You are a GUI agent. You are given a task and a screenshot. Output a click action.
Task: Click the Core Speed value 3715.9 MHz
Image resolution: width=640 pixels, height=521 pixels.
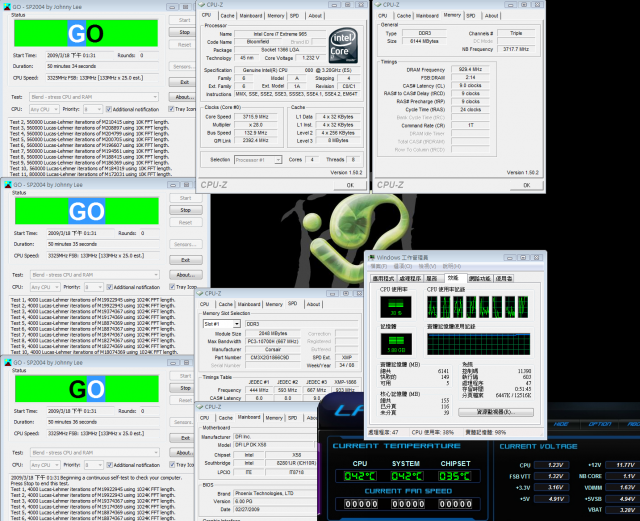256,117
